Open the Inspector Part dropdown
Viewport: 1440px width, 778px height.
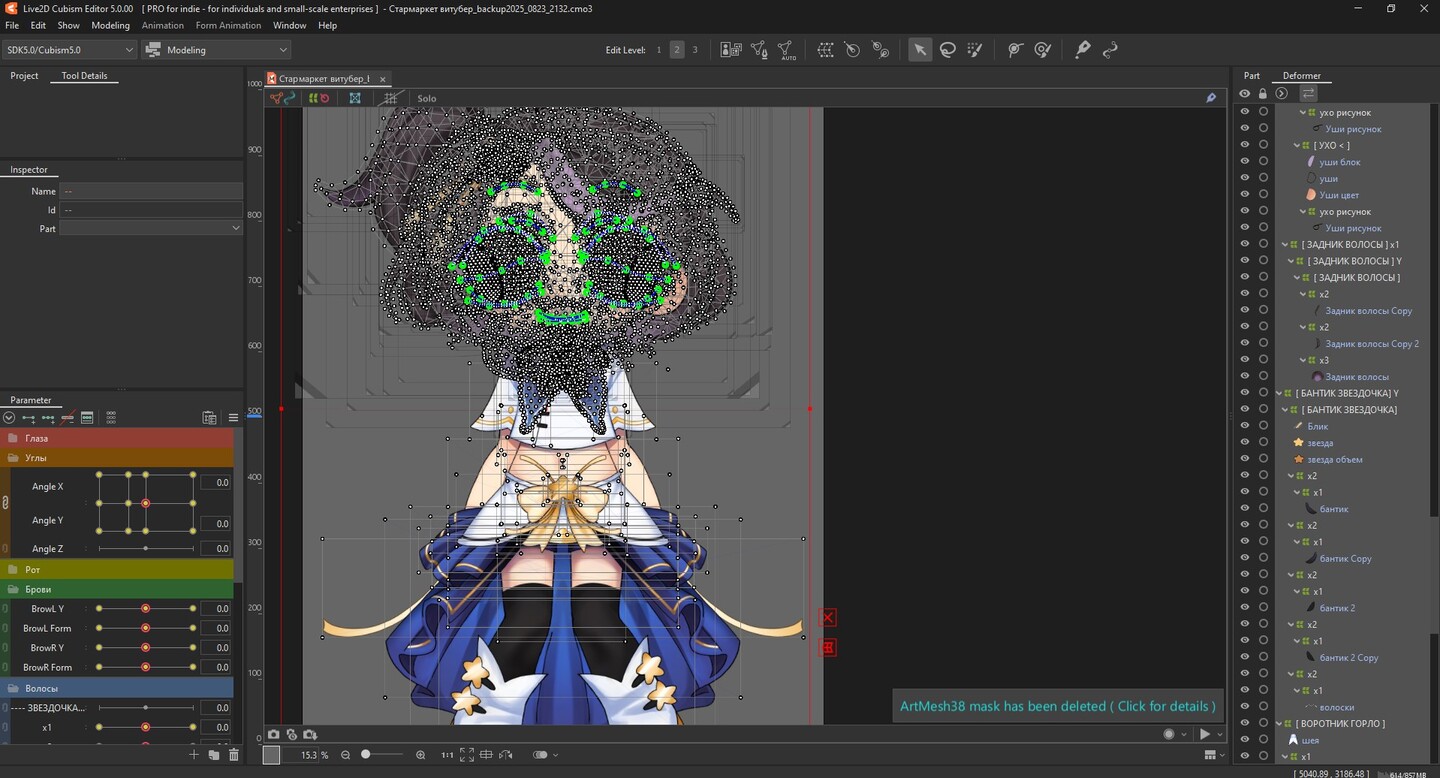tap(151, 228)
